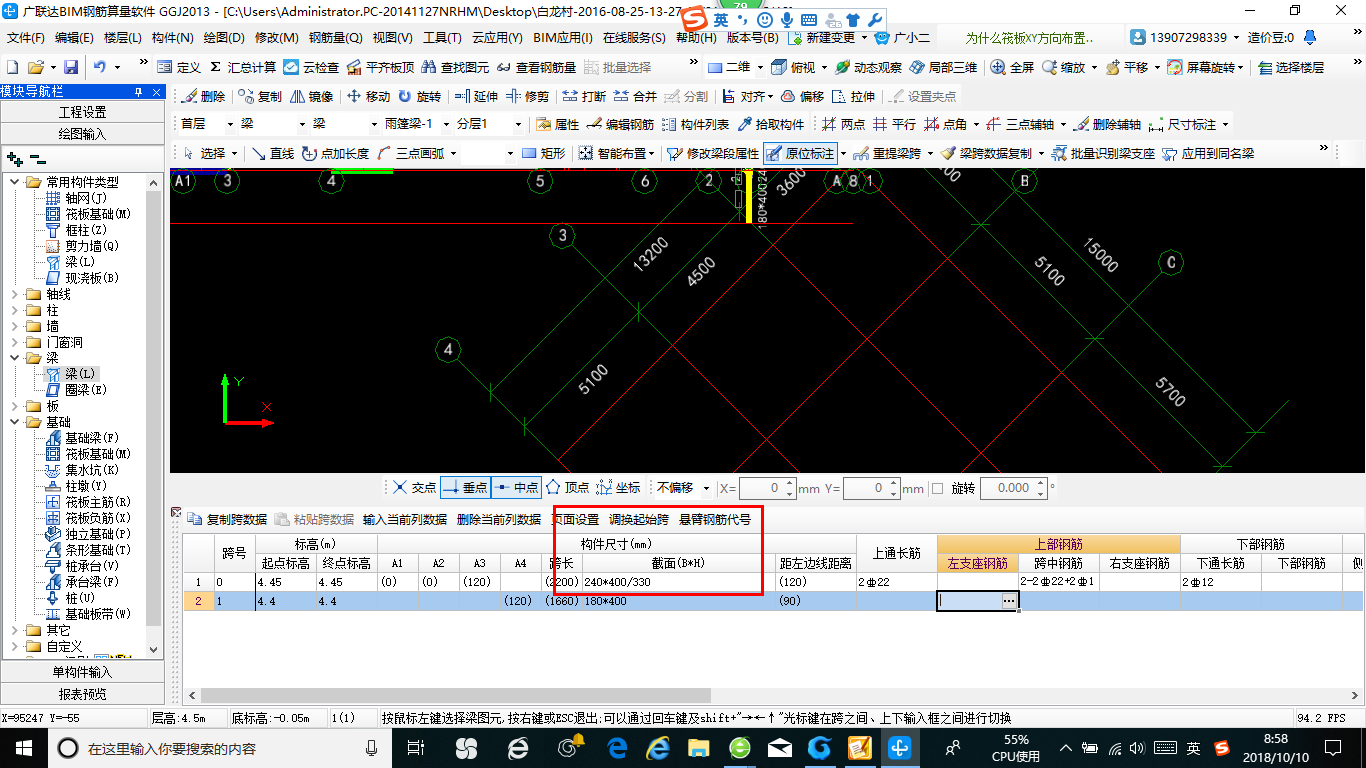Open the 工具(T) menu

442,38
